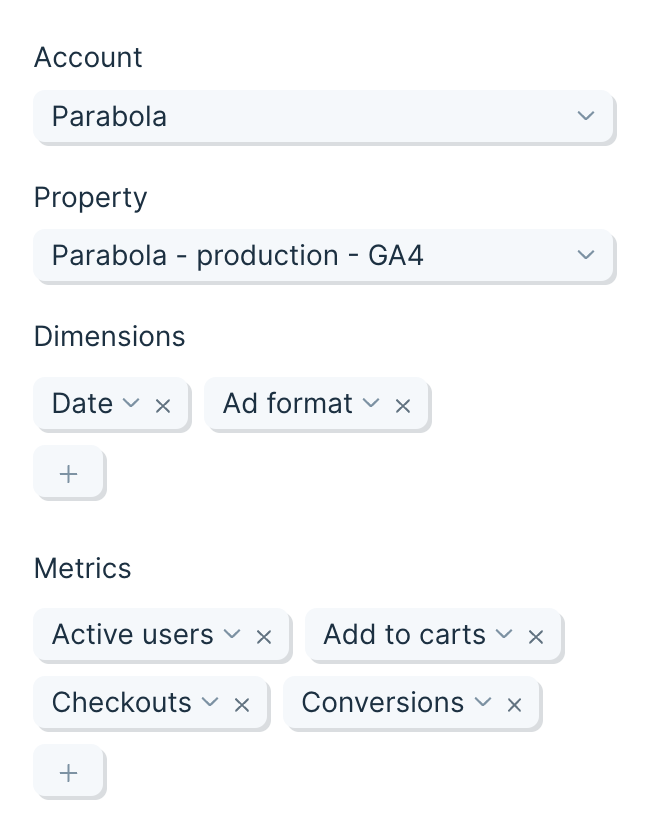Expand the Date dimension chevron
Screen dimensions: 646x832
131,403
